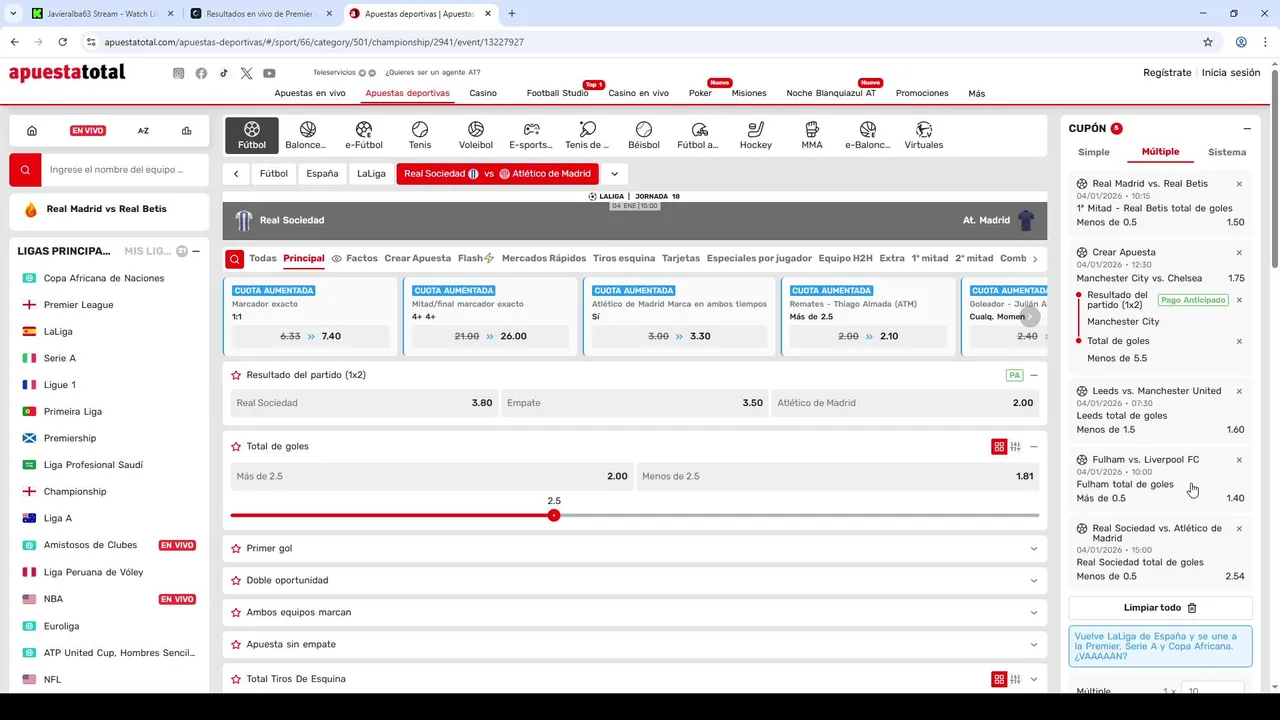Open the Tiros esquina market tab
This screenshot has height=720, width=1280.
click(624, 258)
